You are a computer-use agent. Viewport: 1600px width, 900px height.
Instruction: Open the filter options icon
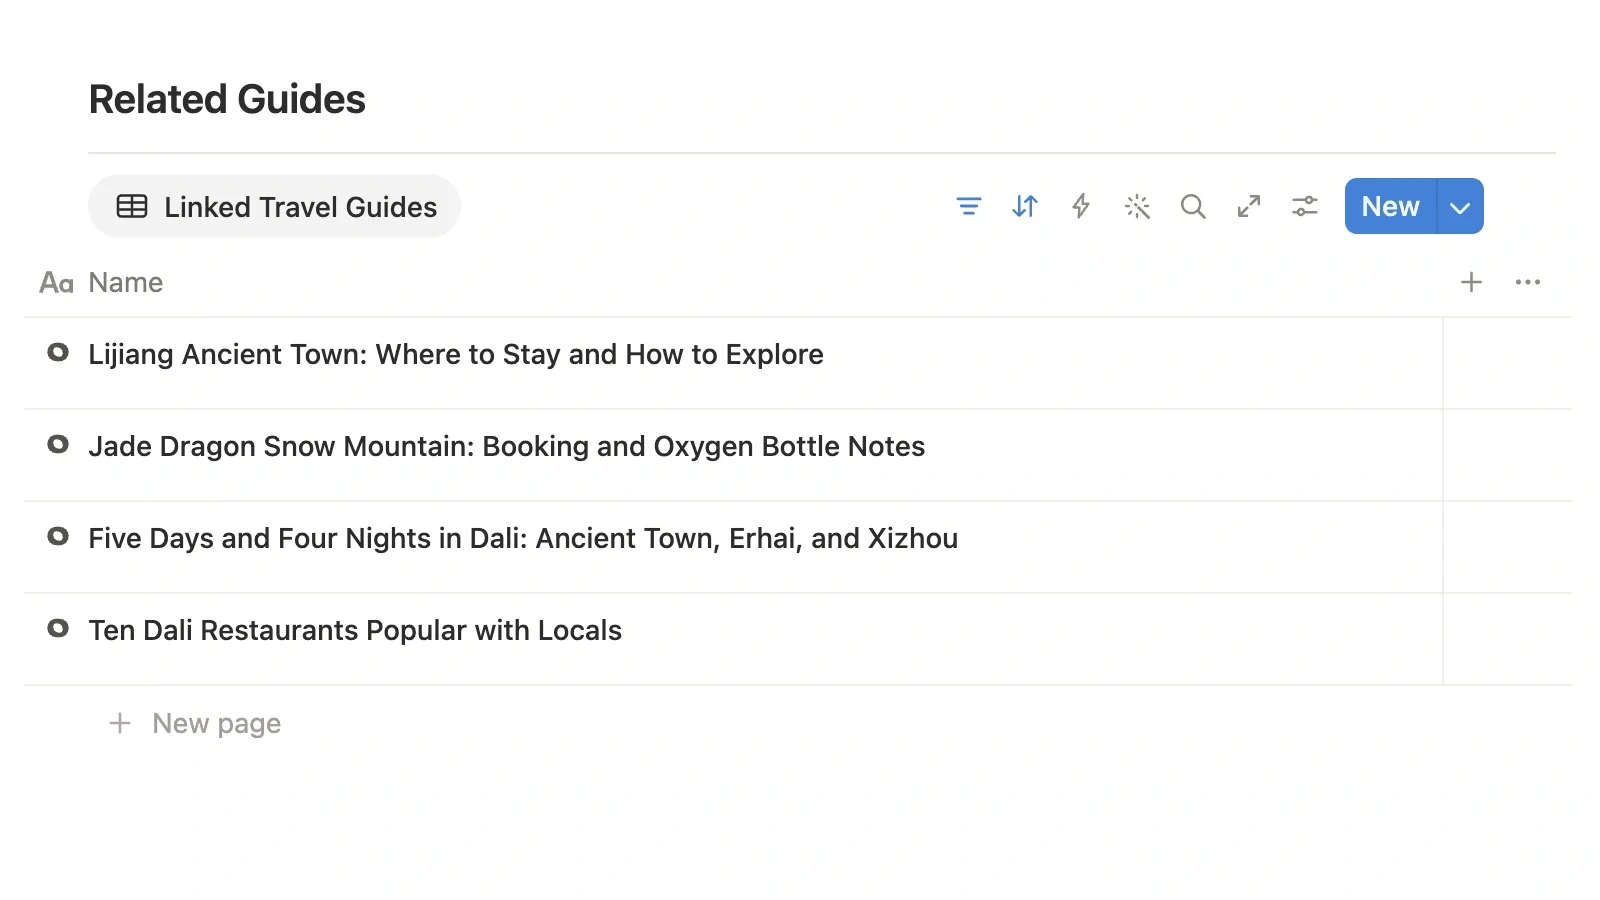coord(968,206)
